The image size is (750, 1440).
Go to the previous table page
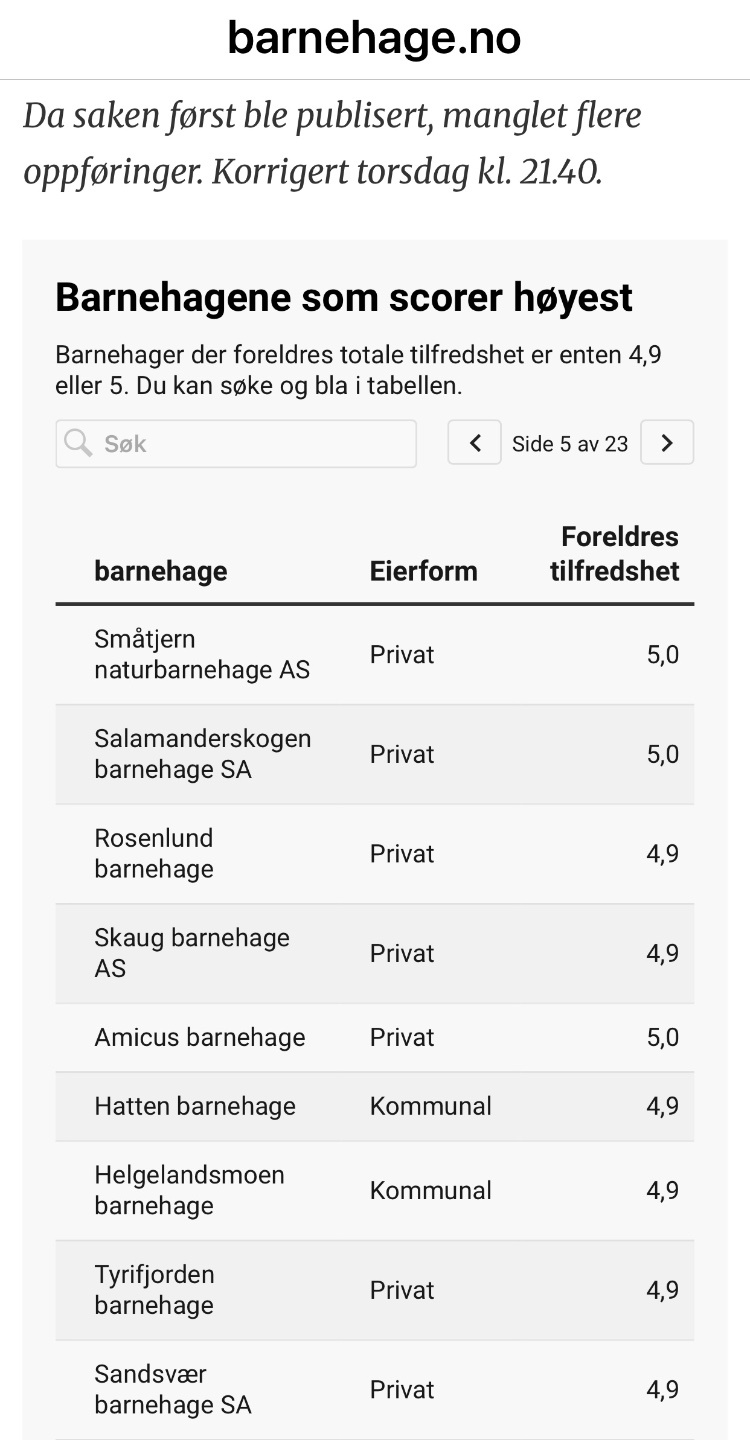click(x=475, y=443)
